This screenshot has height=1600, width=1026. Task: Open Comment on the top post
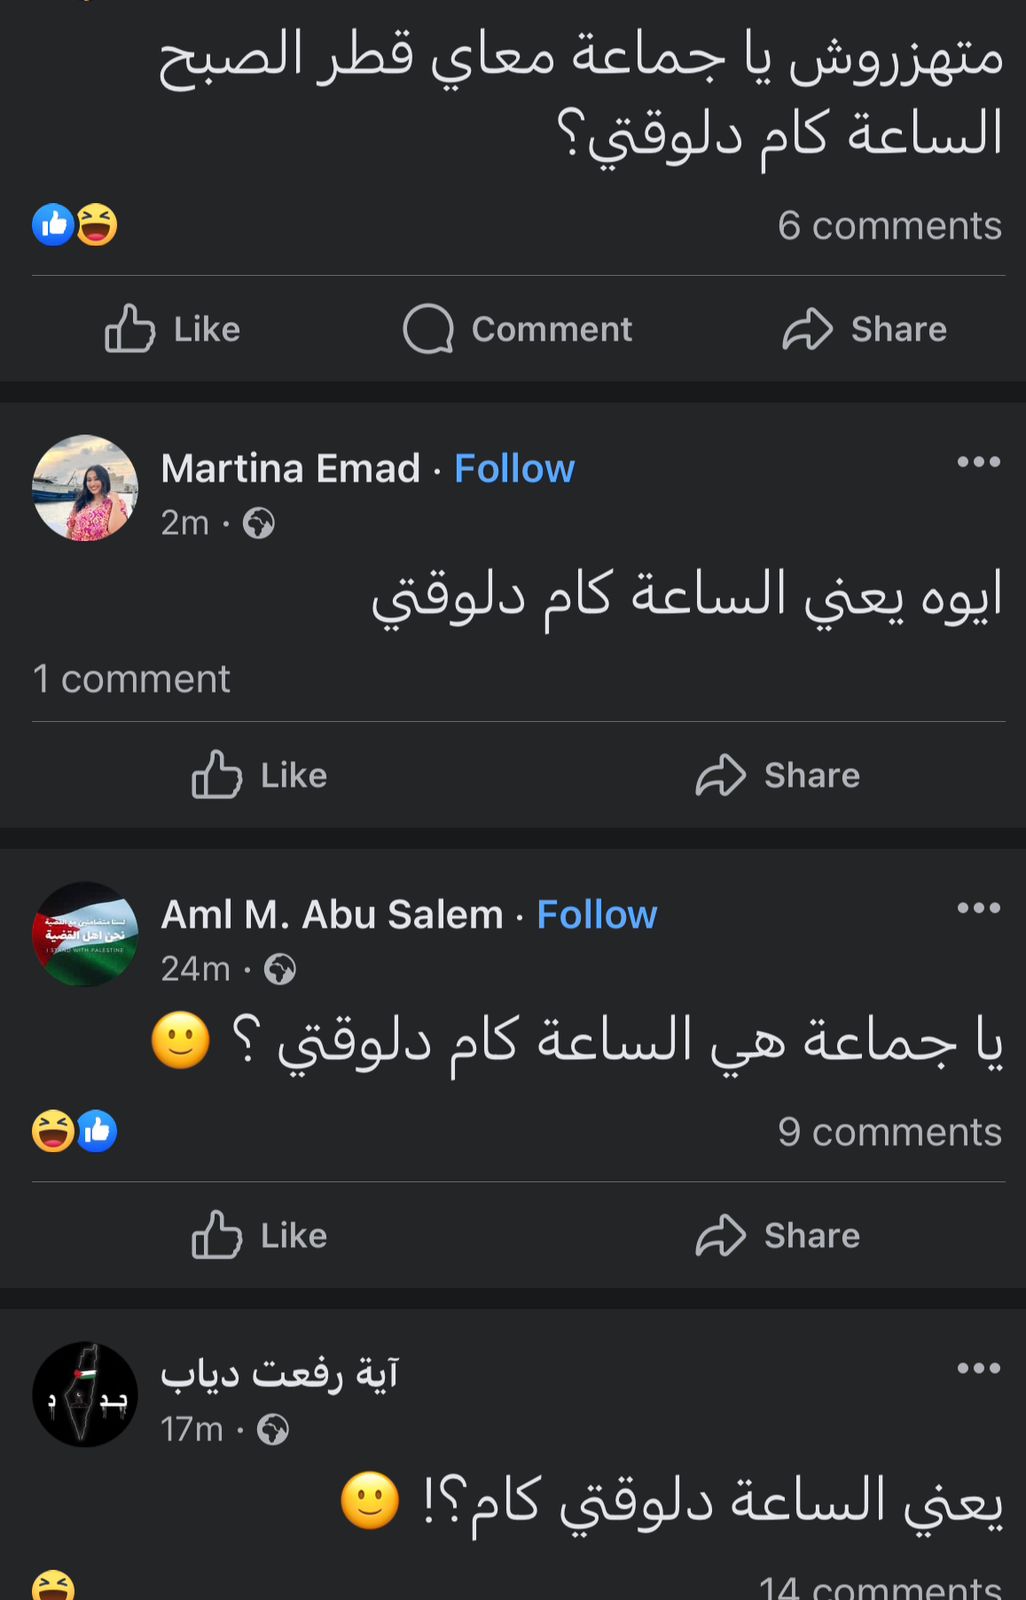[518, 329]
